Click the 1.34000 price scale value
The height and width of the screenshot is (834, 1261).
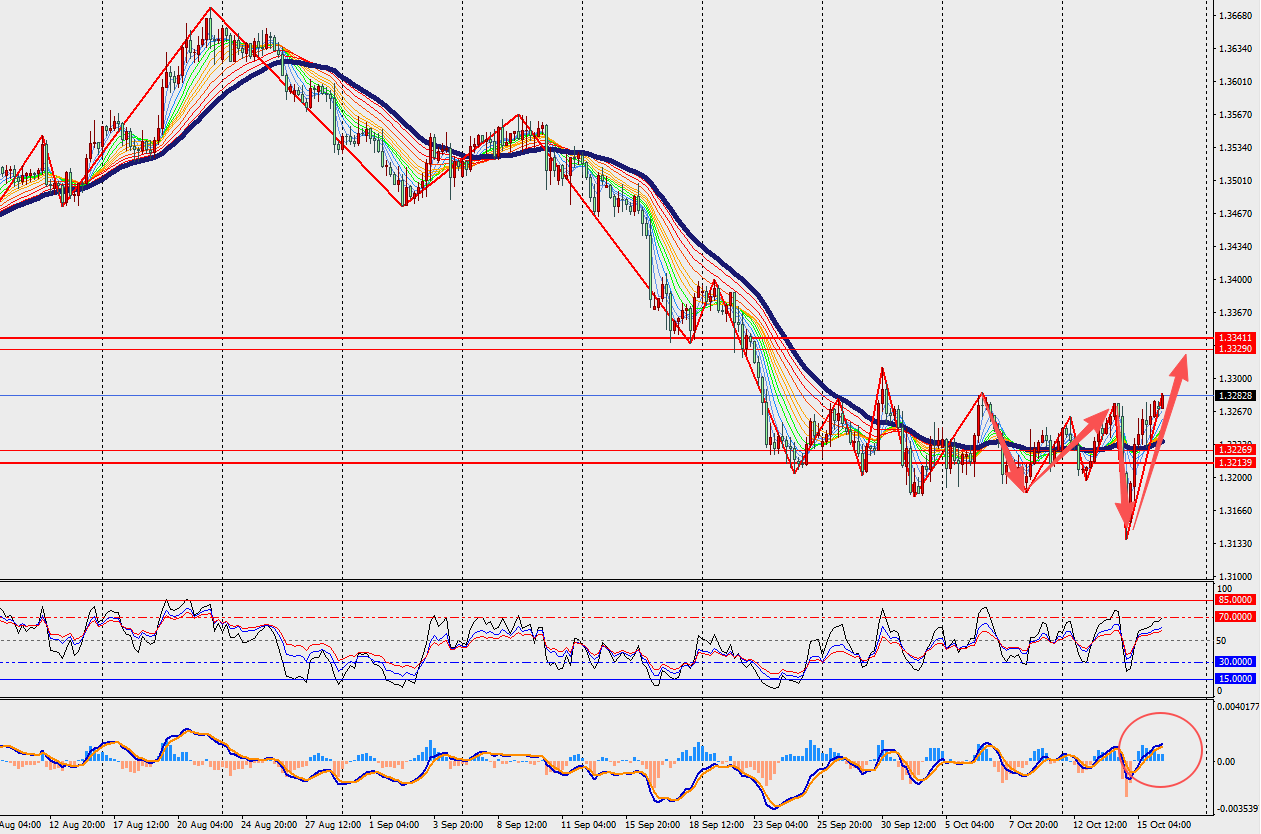1236,280
